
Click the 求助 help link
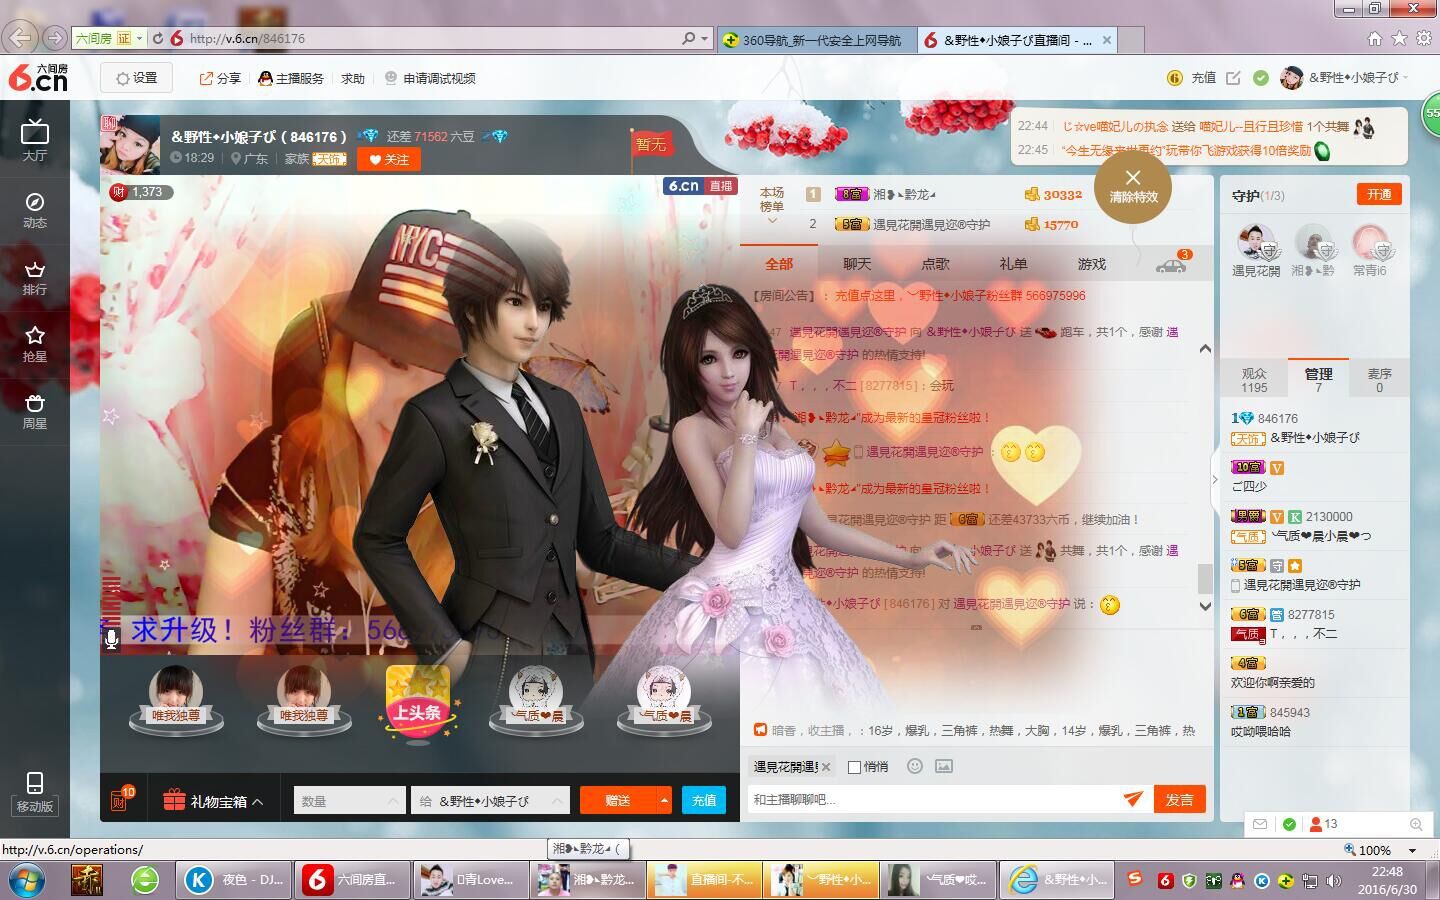[353, 78]
